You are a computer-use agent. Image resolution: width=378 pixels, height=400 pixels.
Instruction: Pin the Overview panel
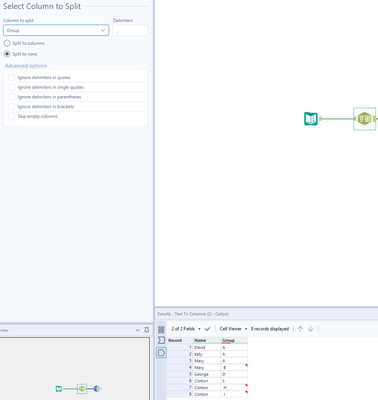[146, 330]
